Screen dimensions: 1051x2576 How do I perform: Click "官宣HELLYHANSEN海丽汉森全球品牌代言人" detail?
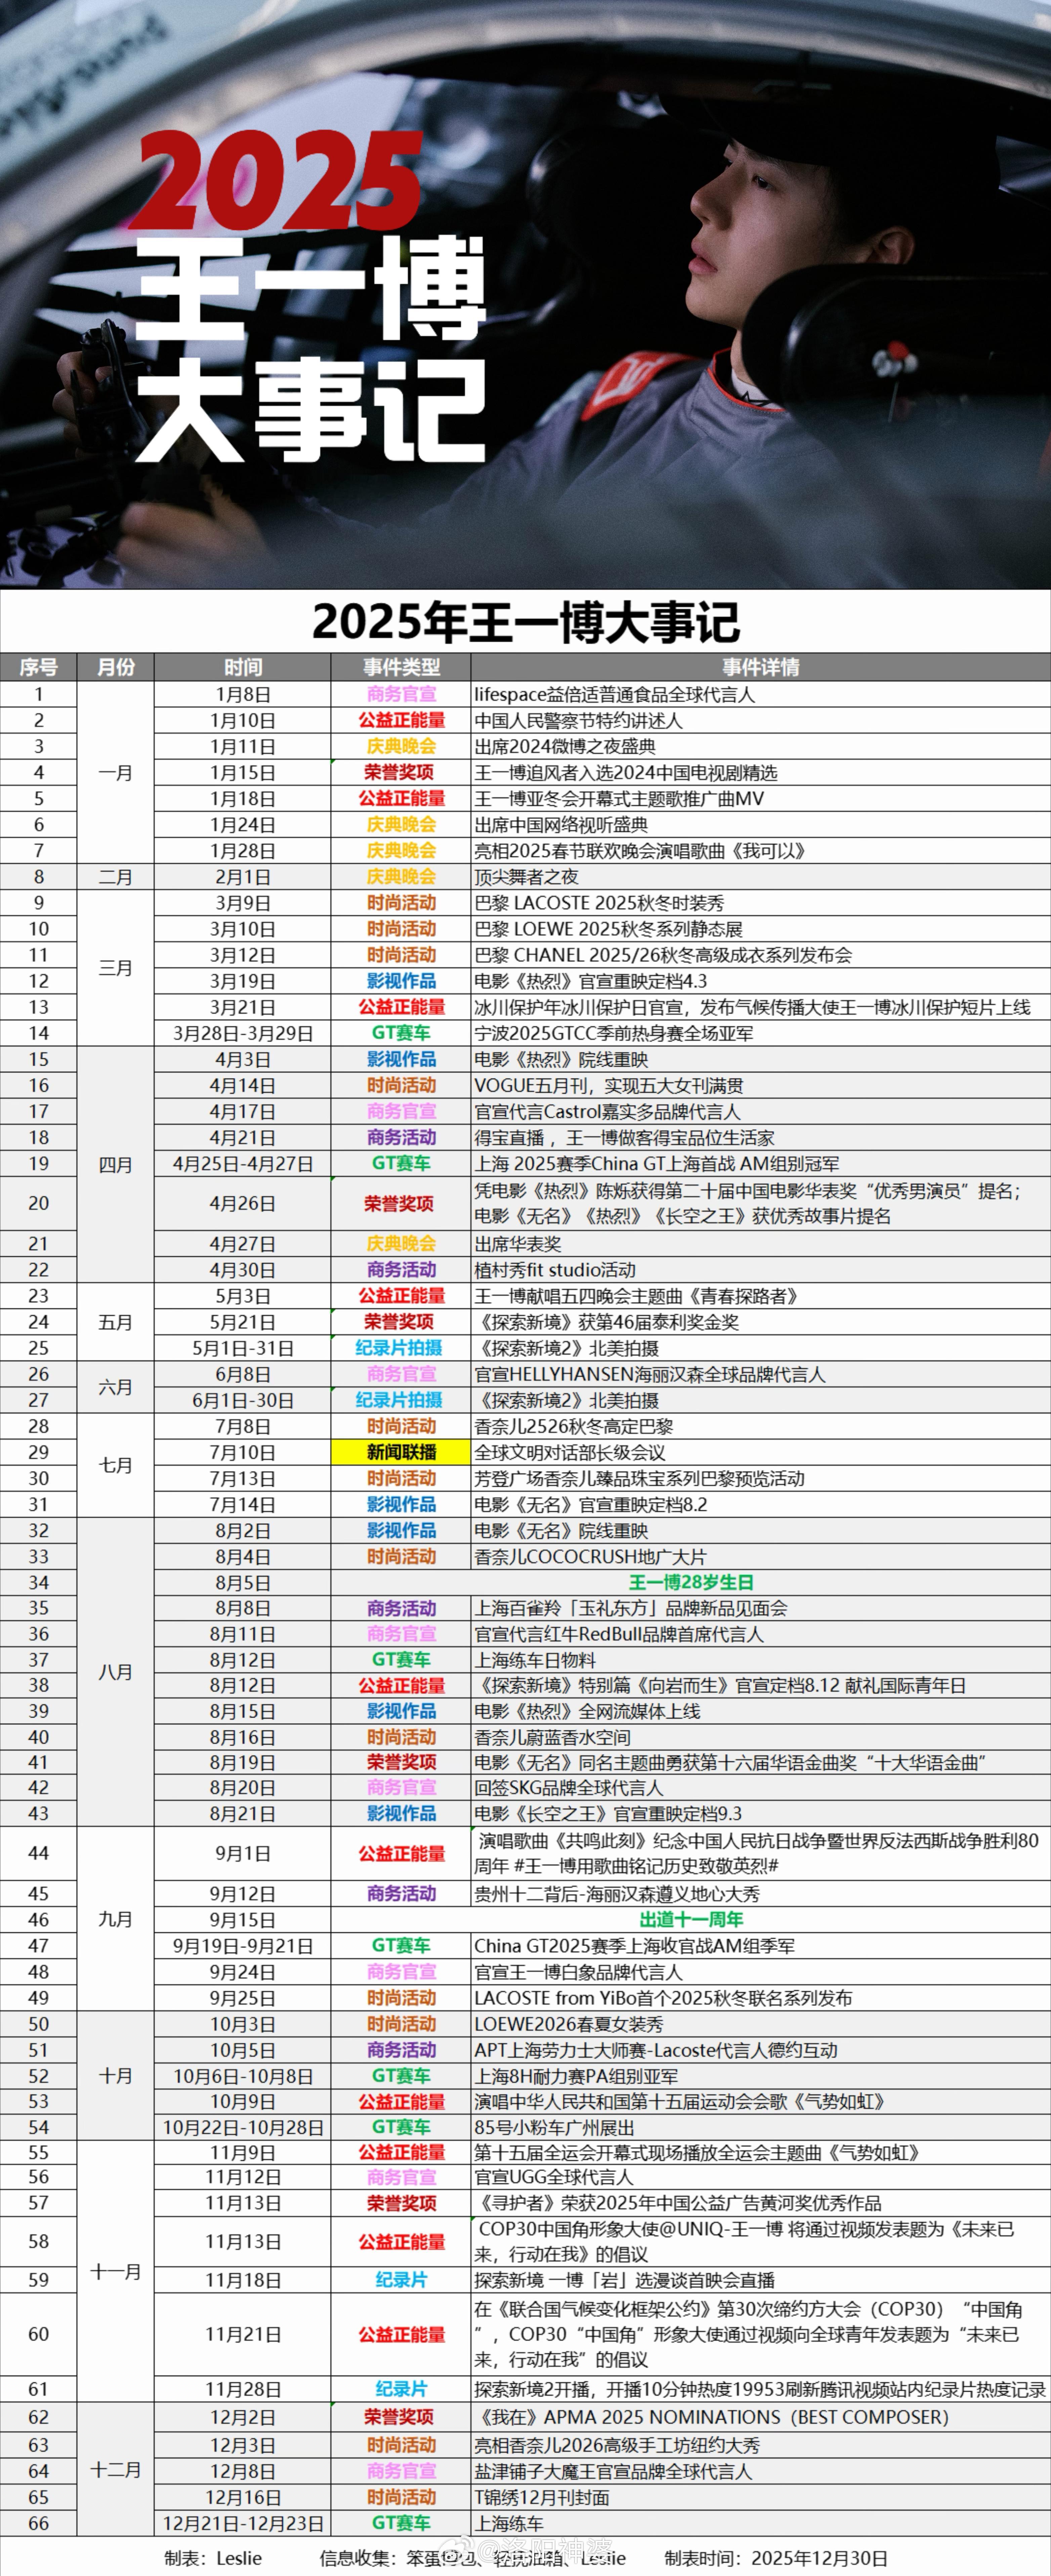coord(650,1374)
